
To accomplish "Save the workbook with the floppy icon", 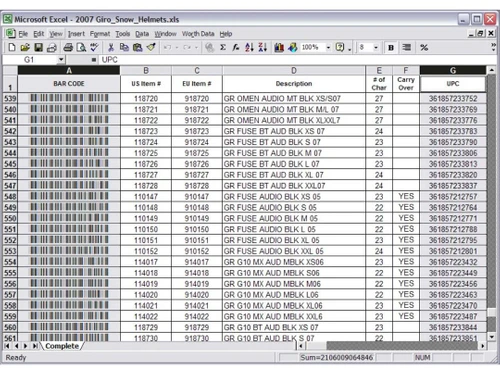I will [38, 47].
